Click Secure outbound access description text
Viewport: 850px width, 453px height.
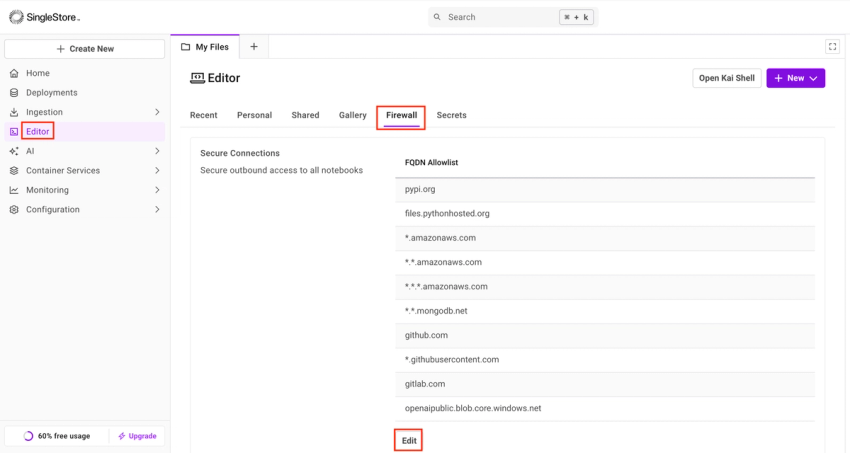click(281, 170)
